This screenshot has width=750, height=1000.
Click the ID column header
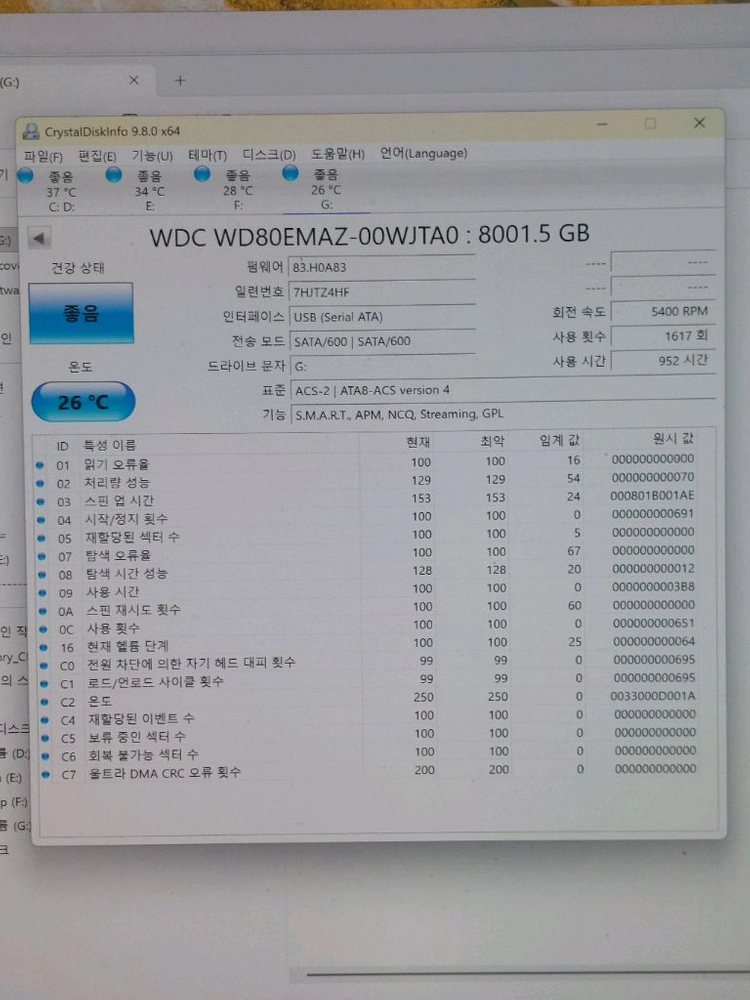click(62, 446)
